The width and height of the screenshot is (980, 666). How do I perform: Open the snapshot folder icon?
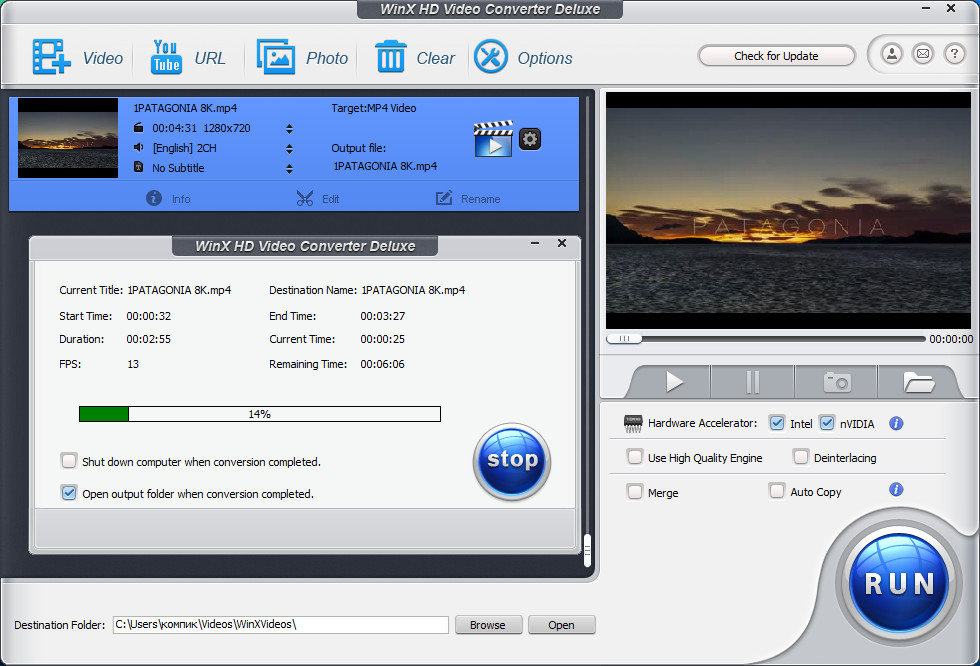tap(919, 382)
